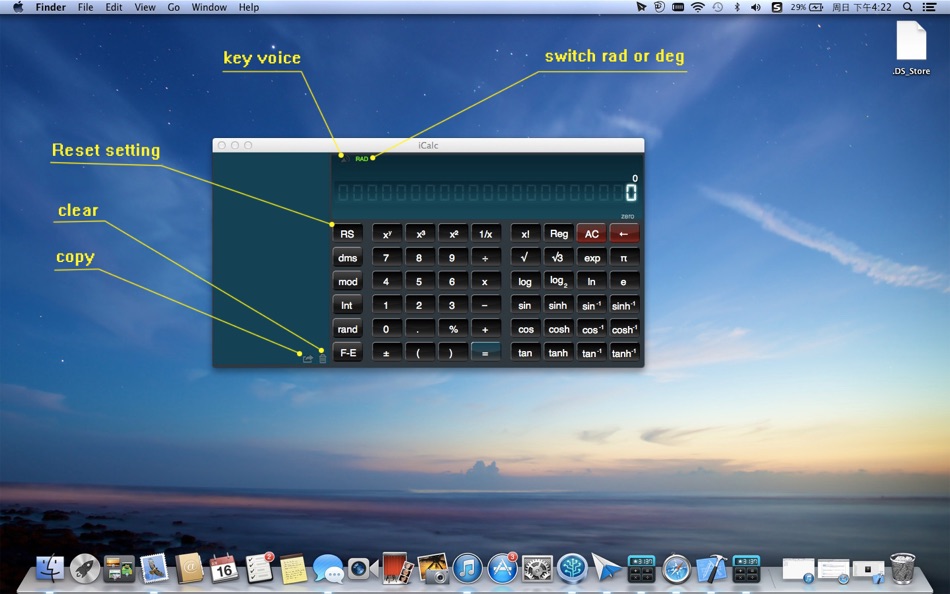Screen dimensions: 950x594
Task: Select the pi constant key
Action: point(626,257)
